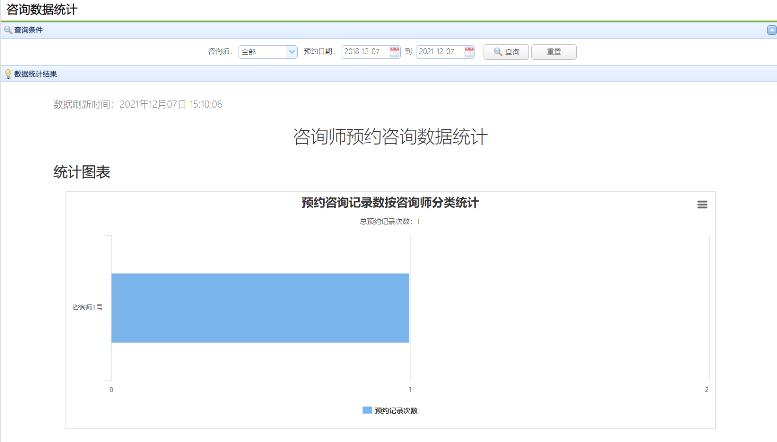Open the chart hamburger context menu

pyautogui.click(x=702, y=205)
